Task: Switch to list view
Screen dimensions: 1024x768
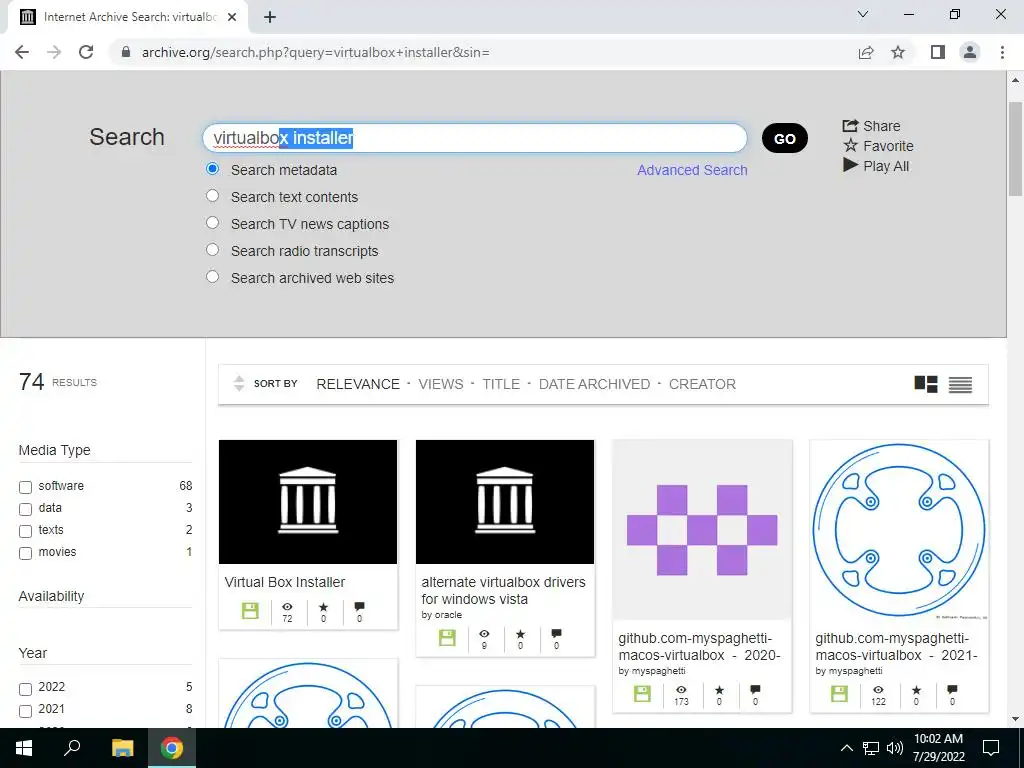Action: tap(960, 385)
